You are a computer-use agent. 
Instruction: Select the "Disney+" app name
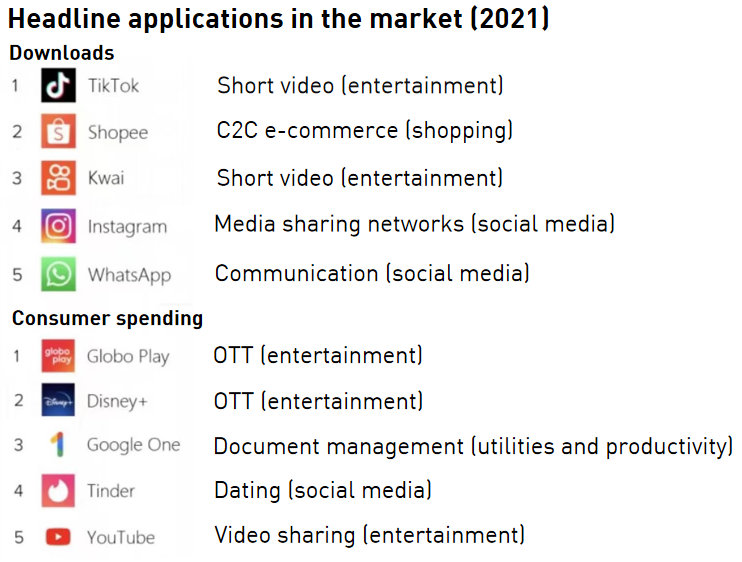(117, 402)
